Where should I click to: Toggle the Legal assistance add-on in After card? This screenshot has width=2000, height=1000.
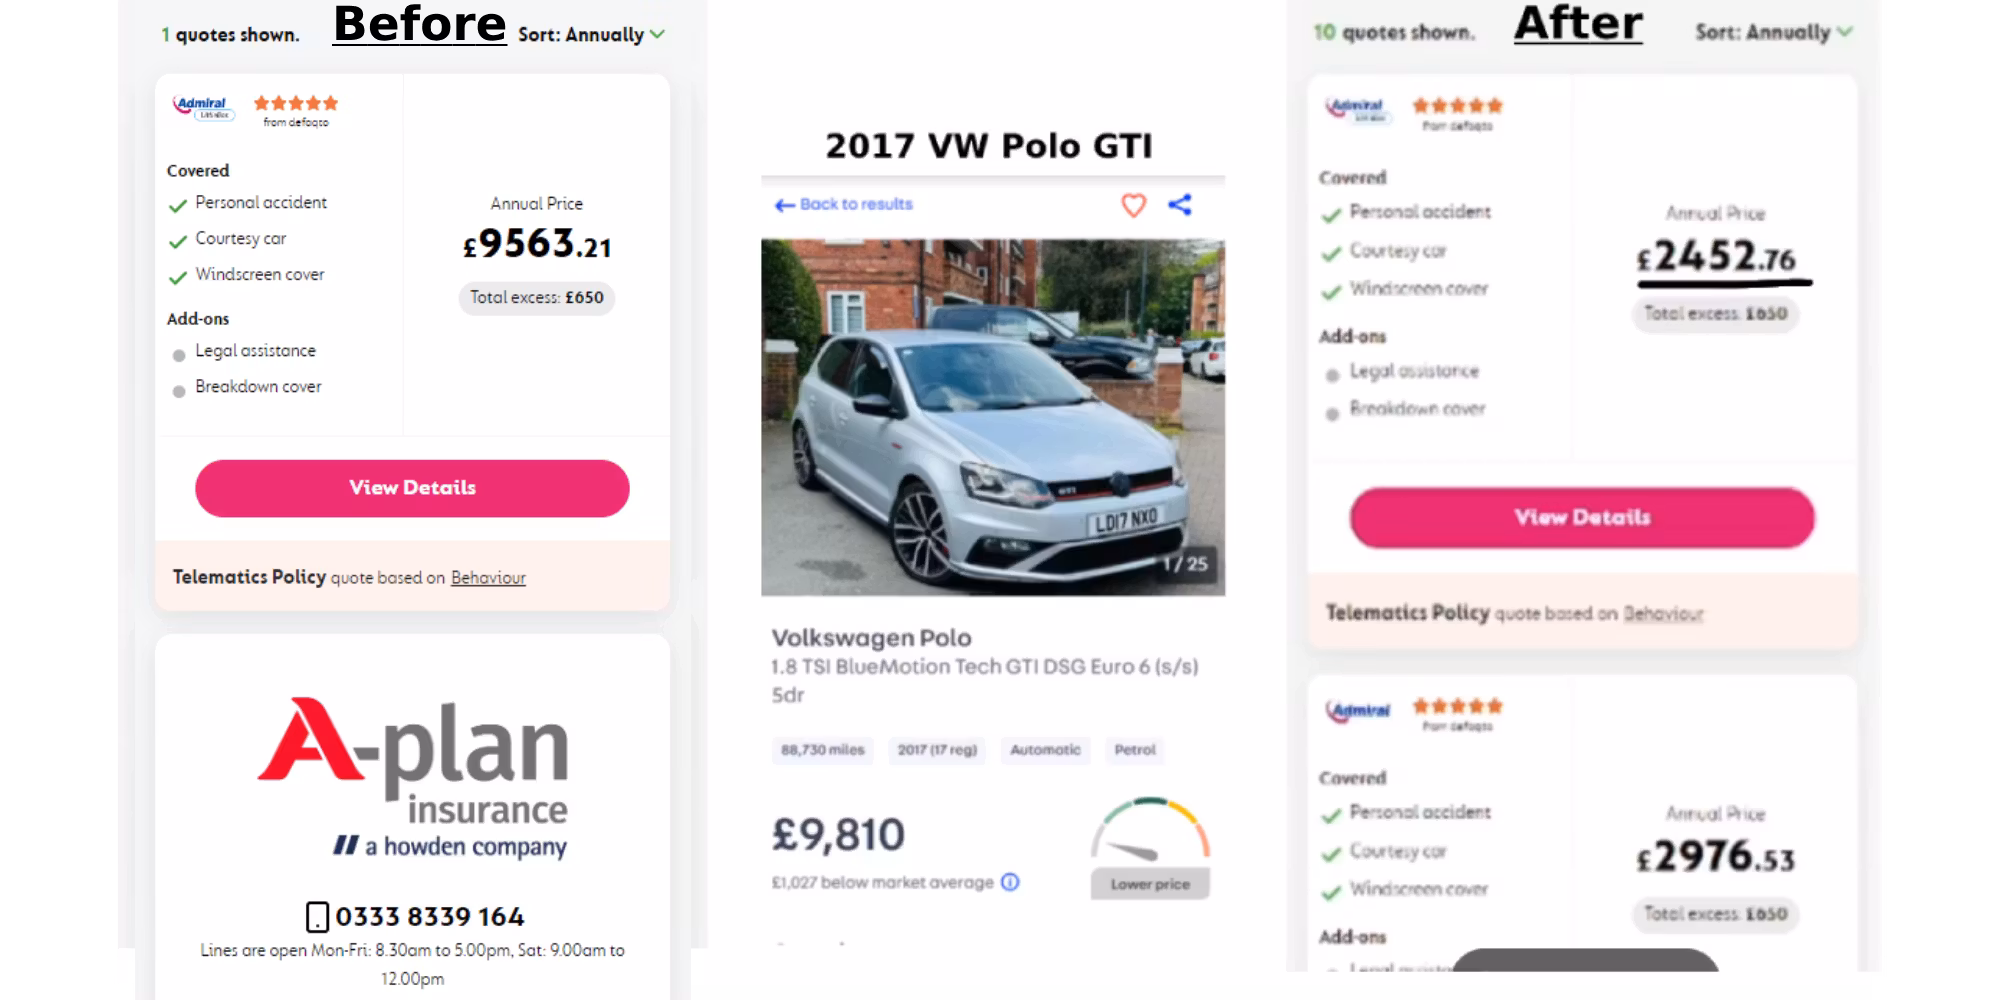coord(1332,376)
